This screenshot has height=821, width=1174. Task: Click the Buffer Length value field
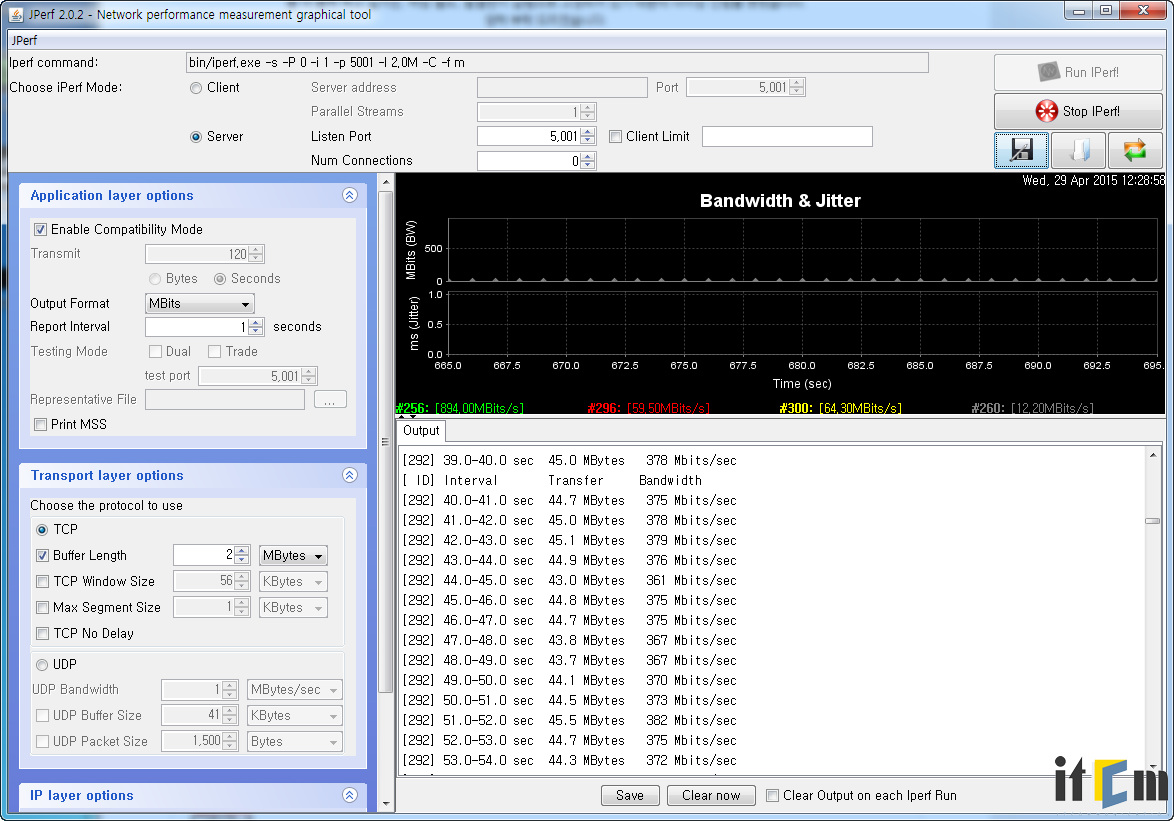tap(204, 555)
